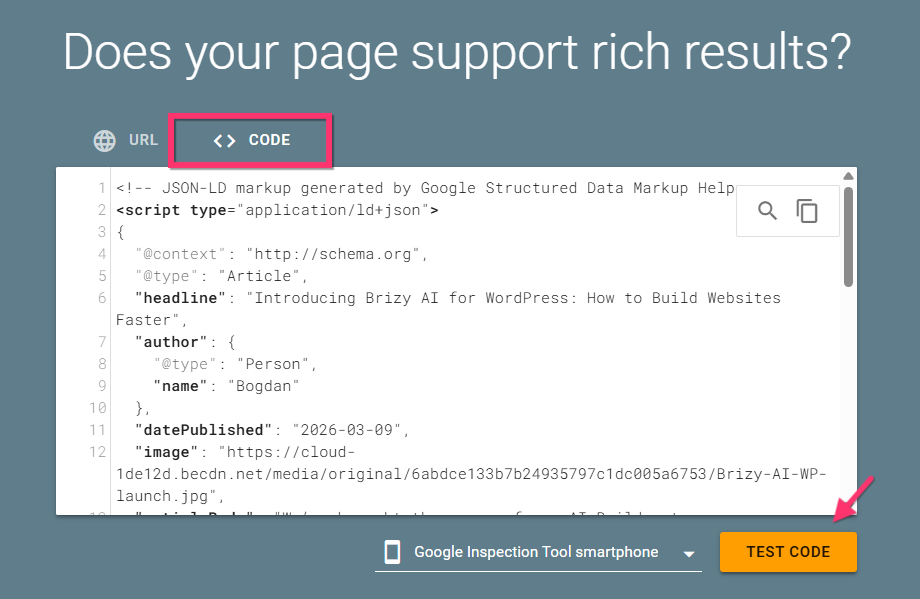Click the "Person" type value
Screen dimensions: 920x599
point(273,364)
